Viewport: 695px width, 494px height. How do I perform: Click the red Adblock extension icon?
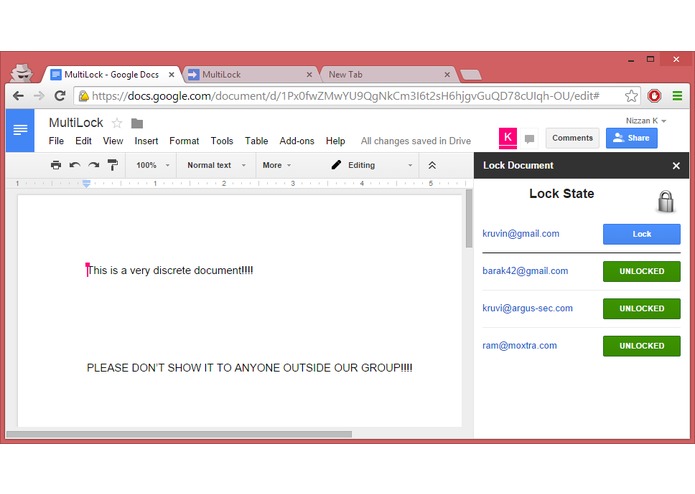pos(654,96)
